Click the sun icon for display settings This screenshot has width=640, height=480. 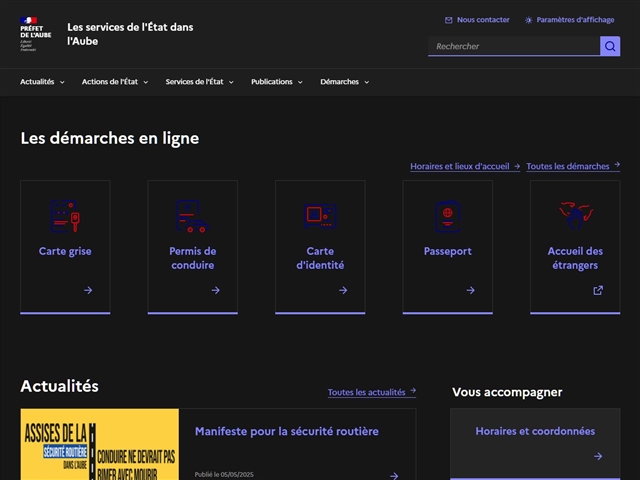click(x=529, y=20)
